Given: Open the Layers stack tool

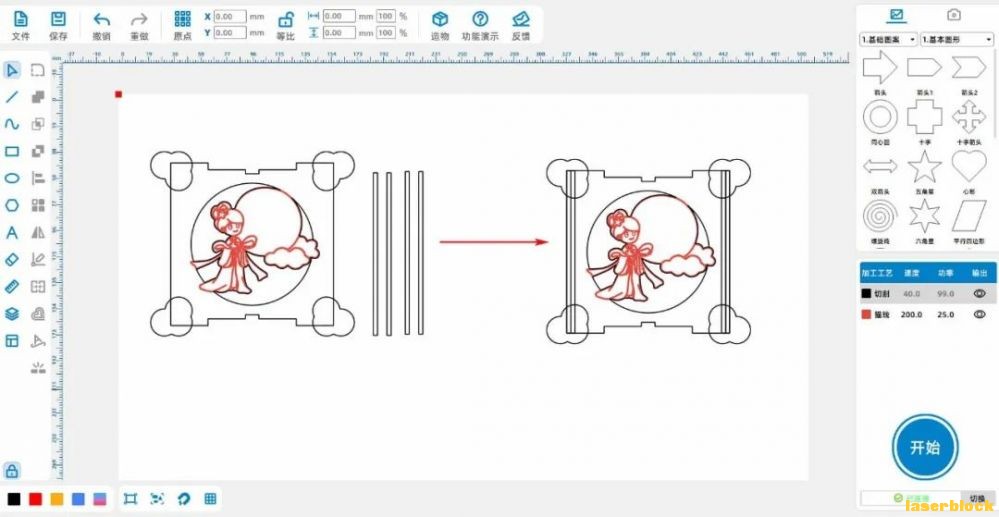Looking at the screenshot, I should [x=12, y=314].
